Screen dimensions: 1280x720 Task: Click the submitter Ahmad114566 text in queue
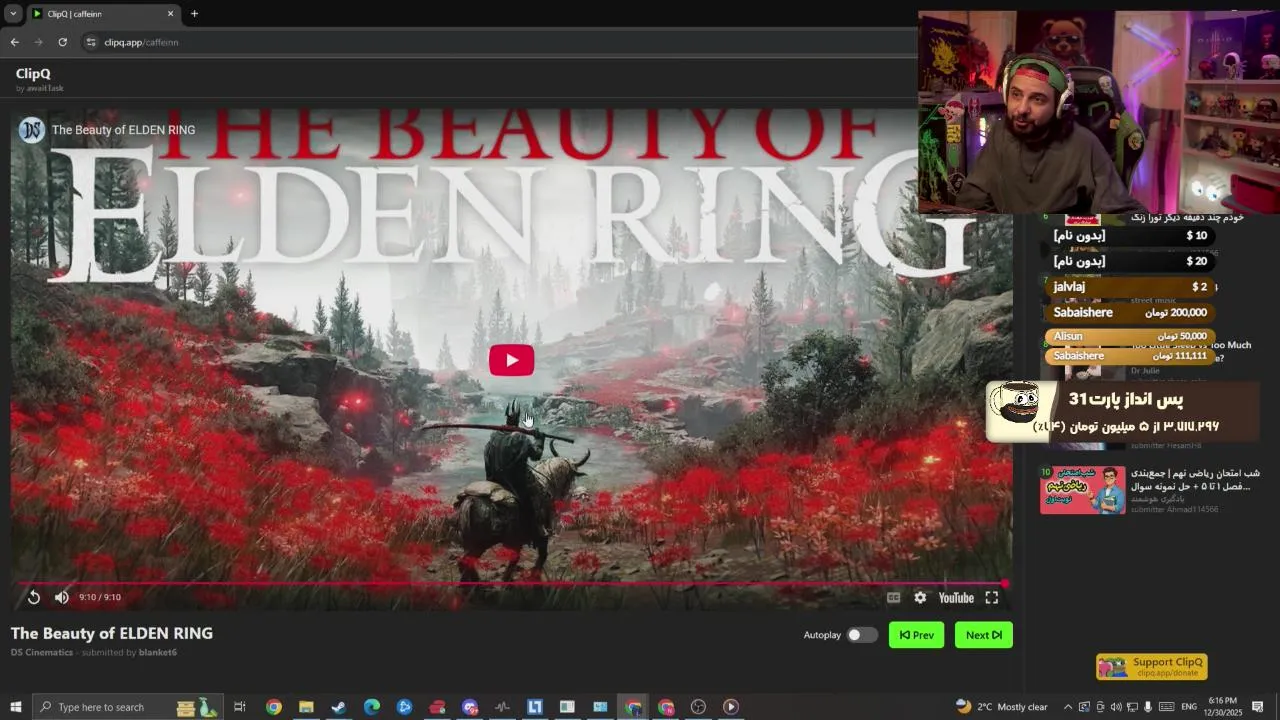point(1174,509)
